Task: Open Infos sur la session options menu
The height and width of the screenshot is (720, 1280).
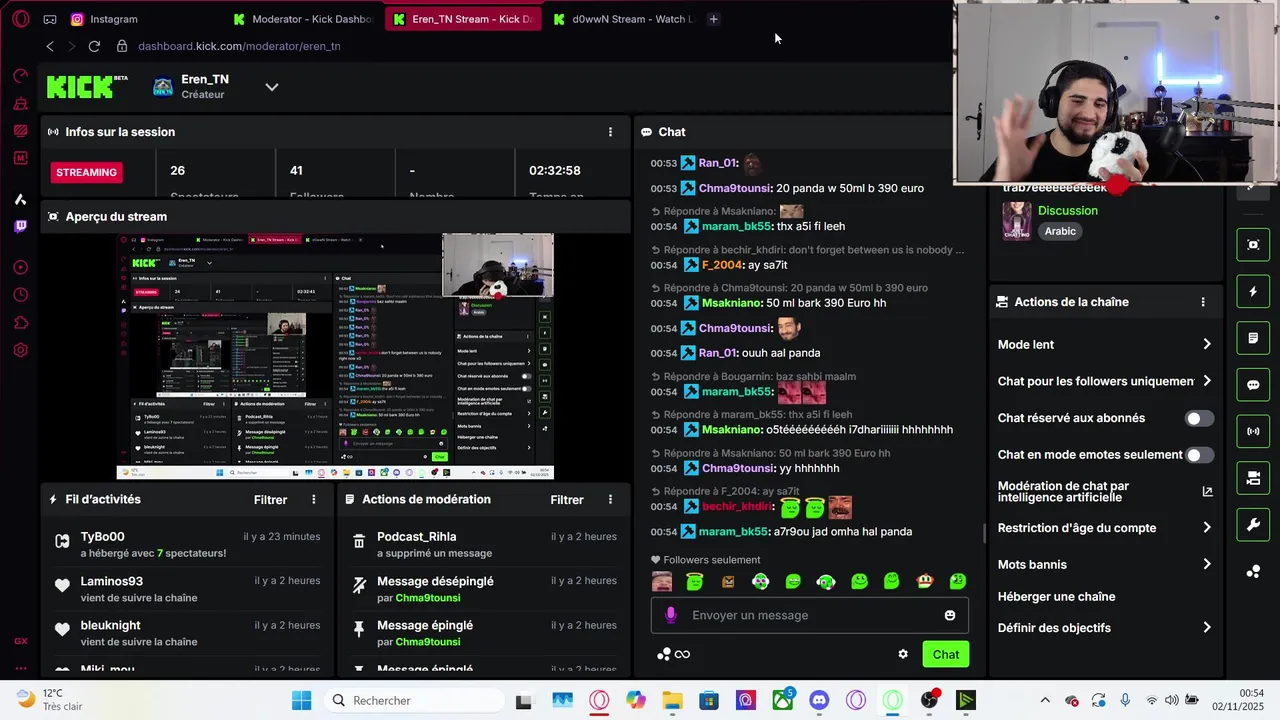Action: [610, 132]
